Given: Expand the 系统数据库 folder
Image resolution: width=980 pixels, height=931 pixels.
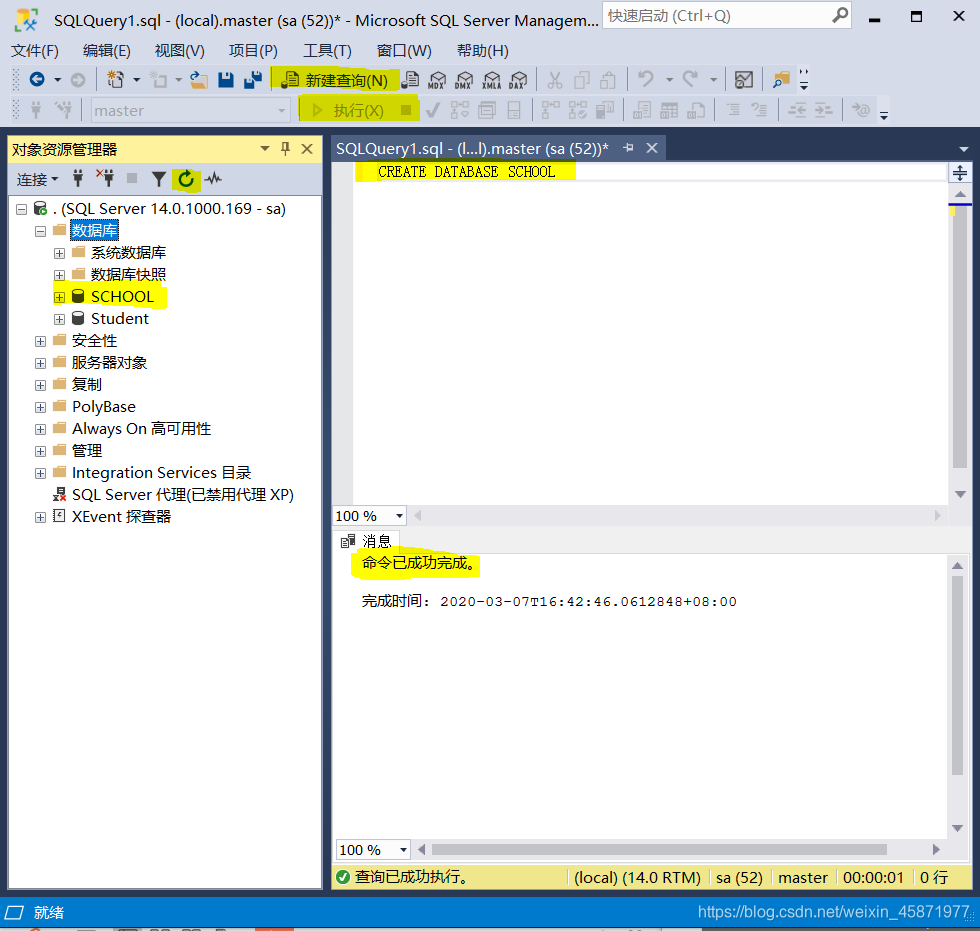Looking at the screenshot, I should coord(59,253).
